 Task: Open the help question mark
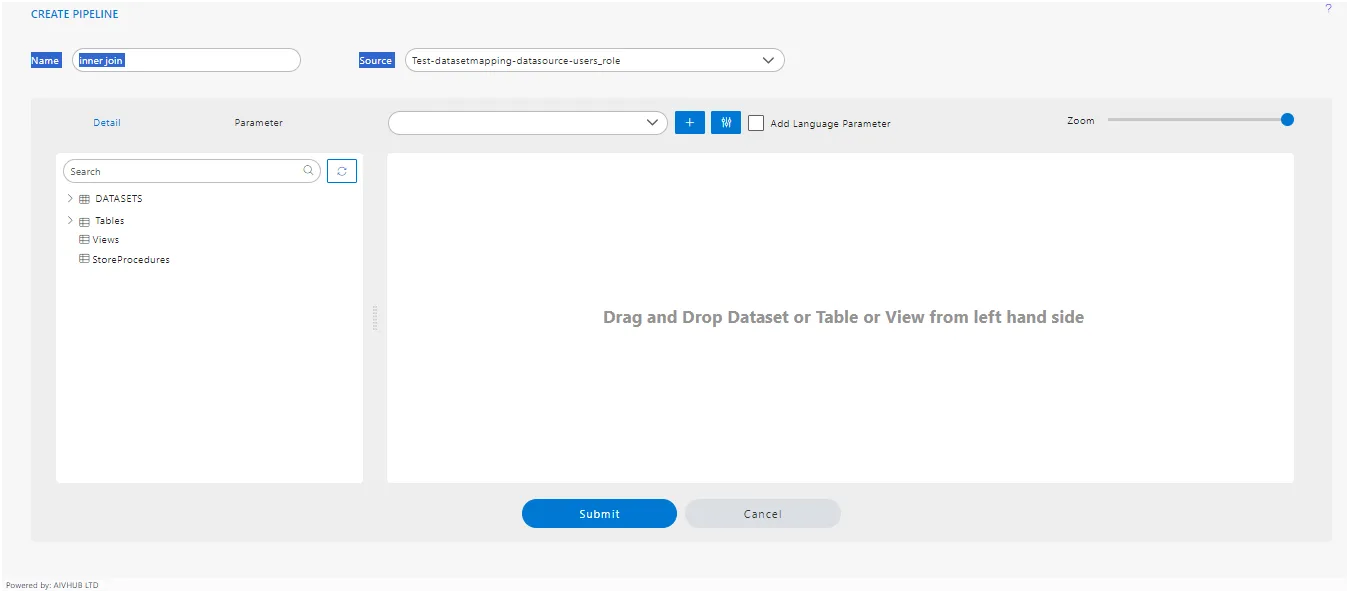[x=1328, y=8]
